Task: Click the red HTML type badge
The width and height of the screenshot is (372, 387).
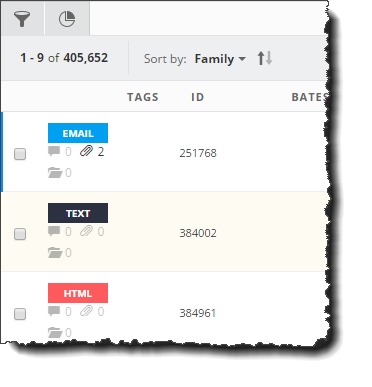Action: [x=78, y=293]
